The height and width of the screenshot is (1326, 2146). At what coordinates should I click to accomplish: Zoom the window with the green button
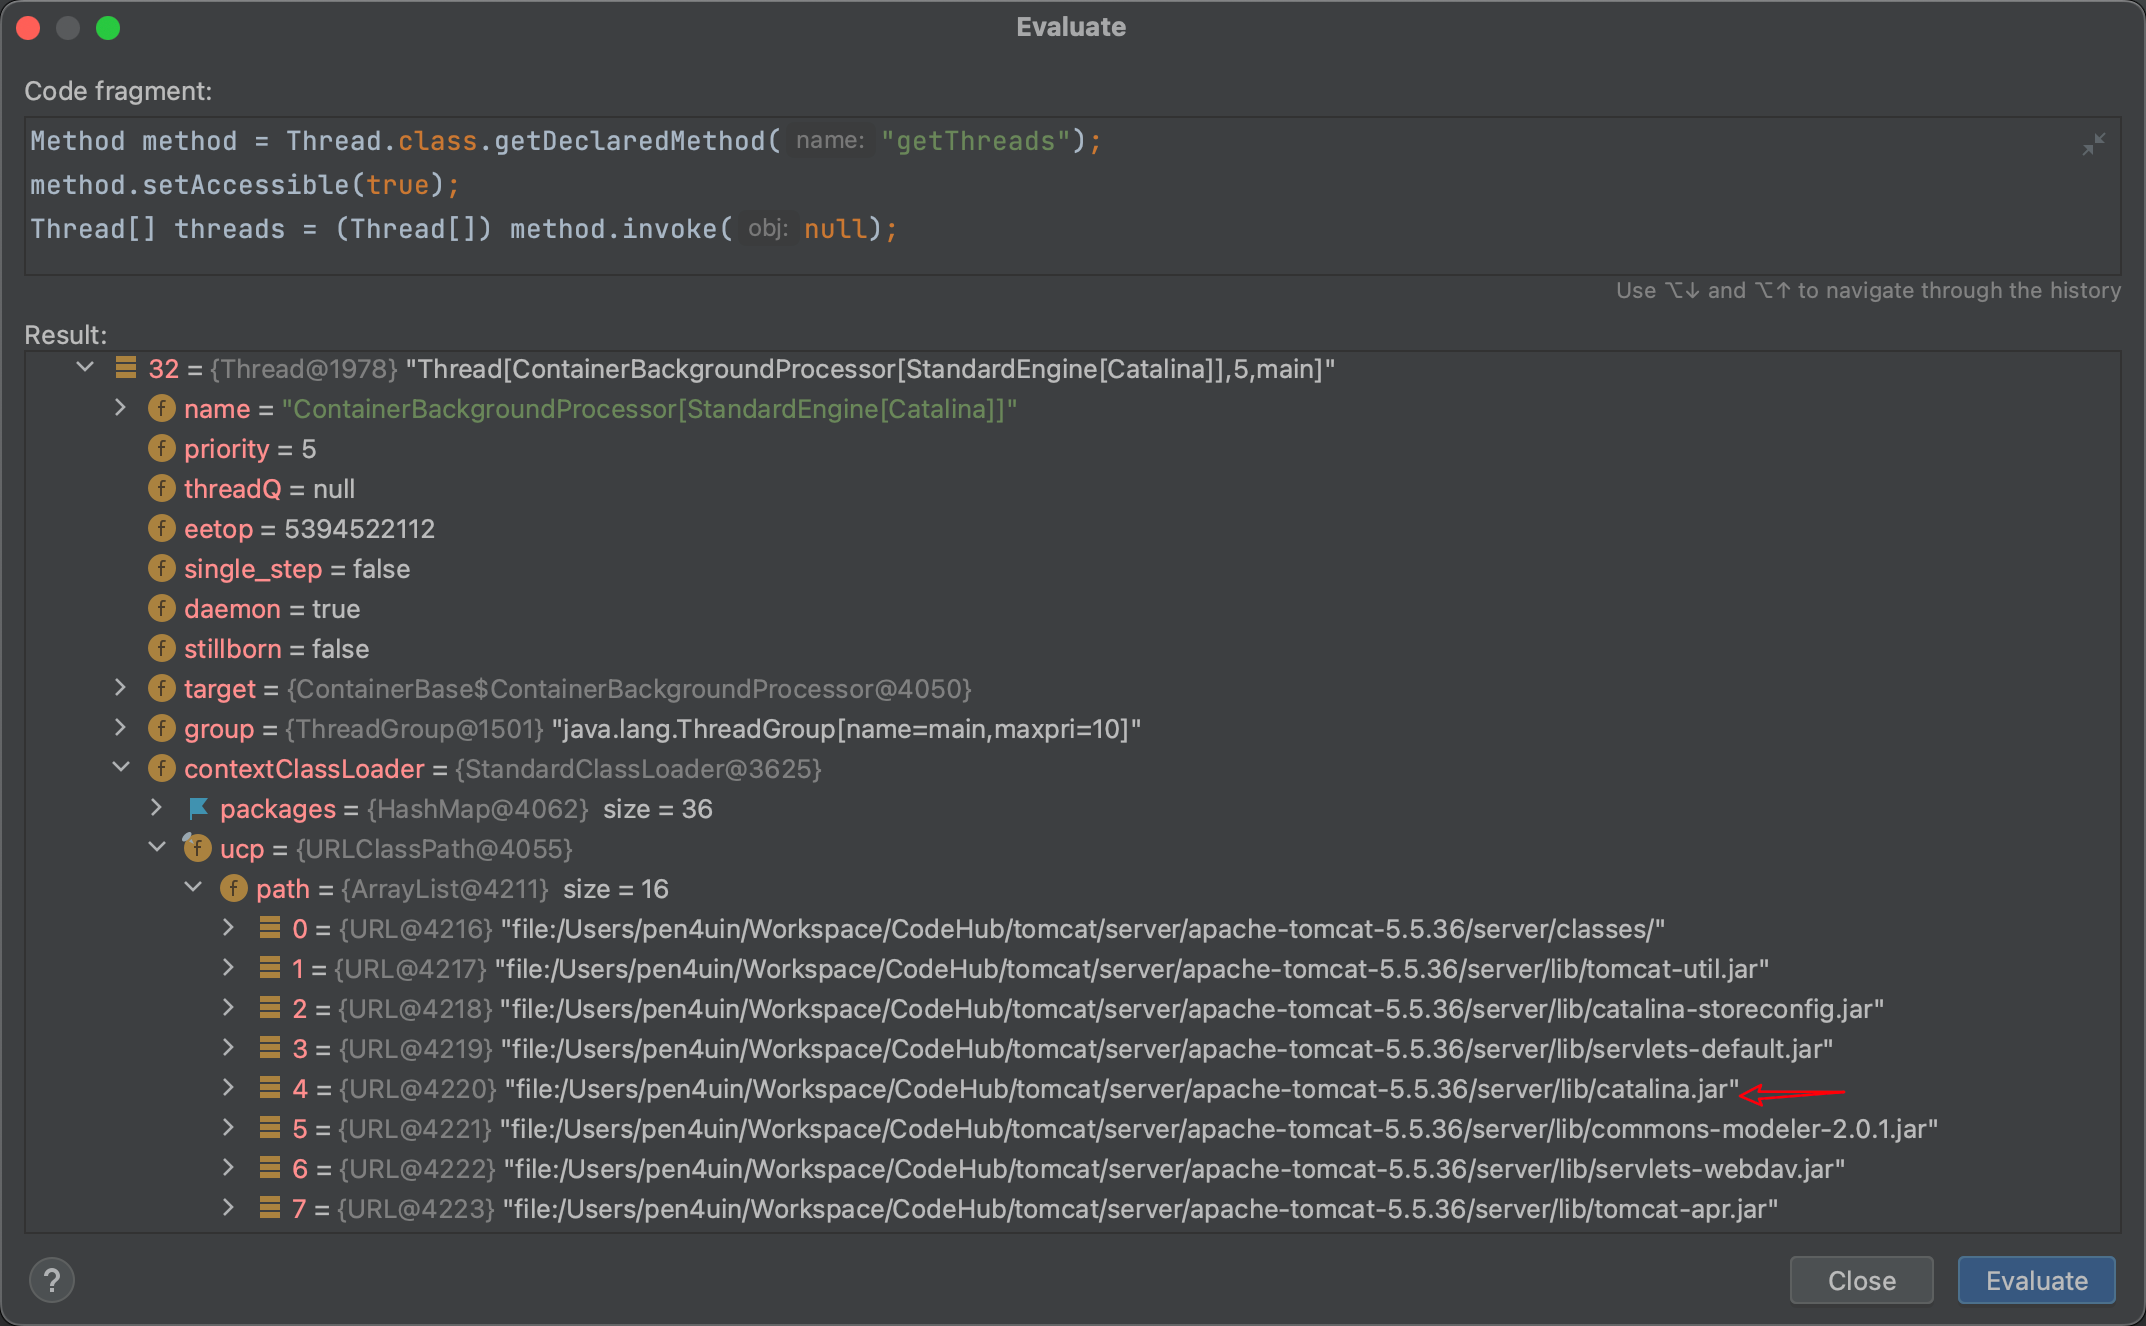tap(108, 28)
